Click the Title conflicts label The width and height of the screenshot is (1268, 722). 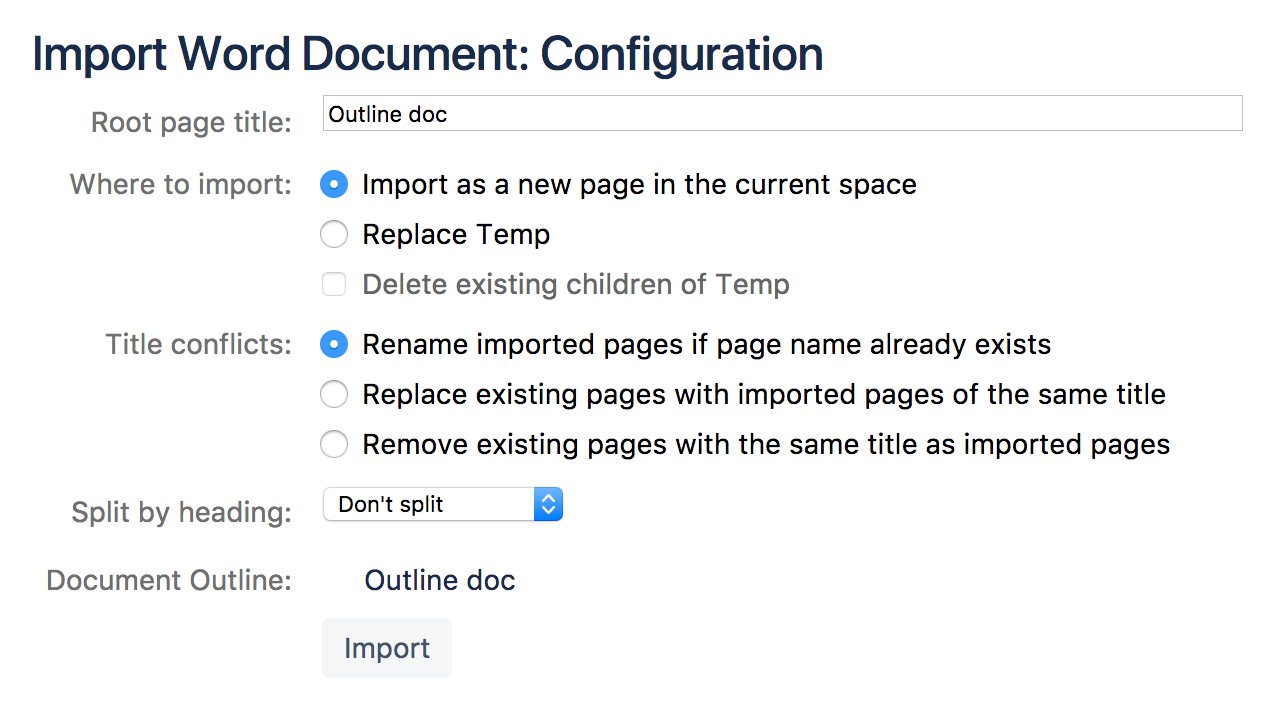pos(199,345)
